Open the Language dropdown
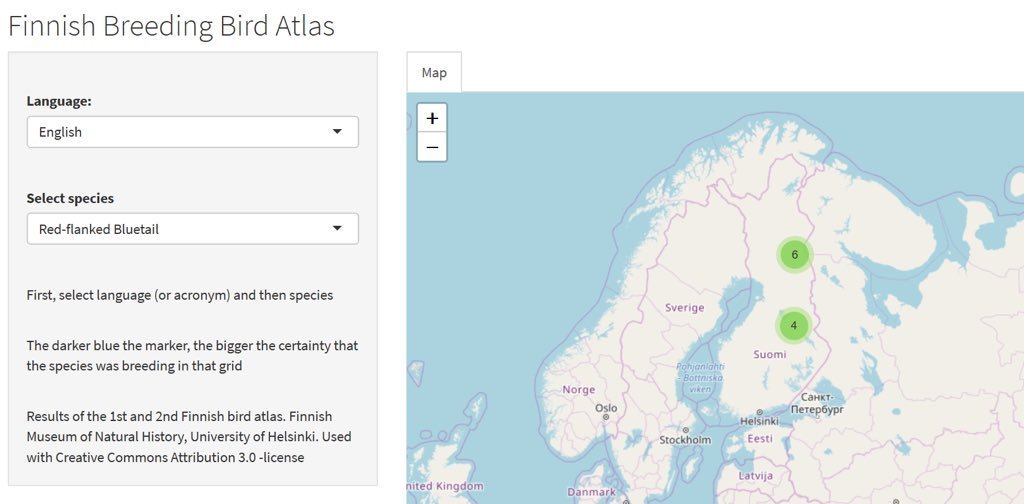This screenshot has width=1024, height=504. [192, 132]
